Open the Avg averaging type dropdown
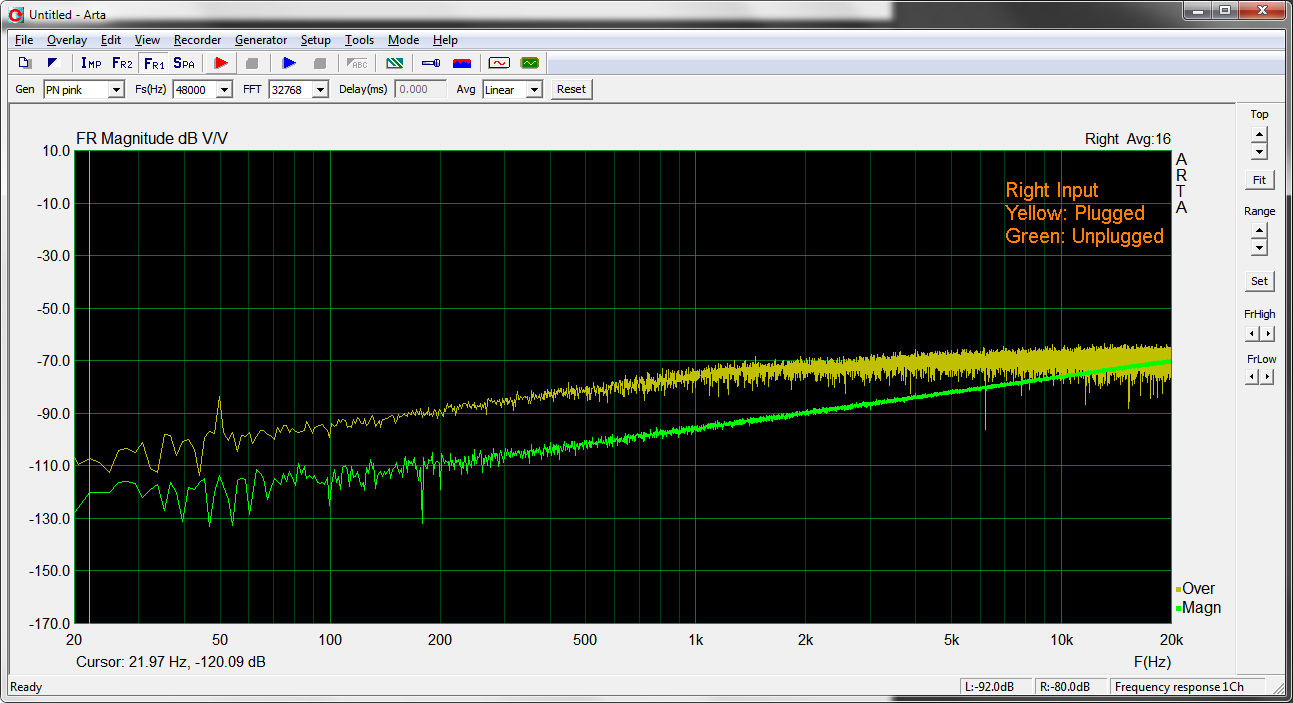Screen dimensions: 1293x703 pos(534,89)
